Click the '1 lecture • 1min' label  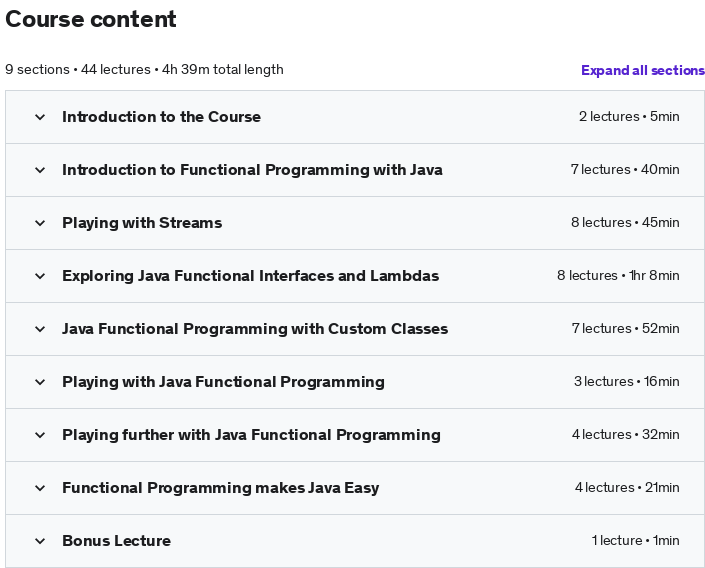(635, 541)
